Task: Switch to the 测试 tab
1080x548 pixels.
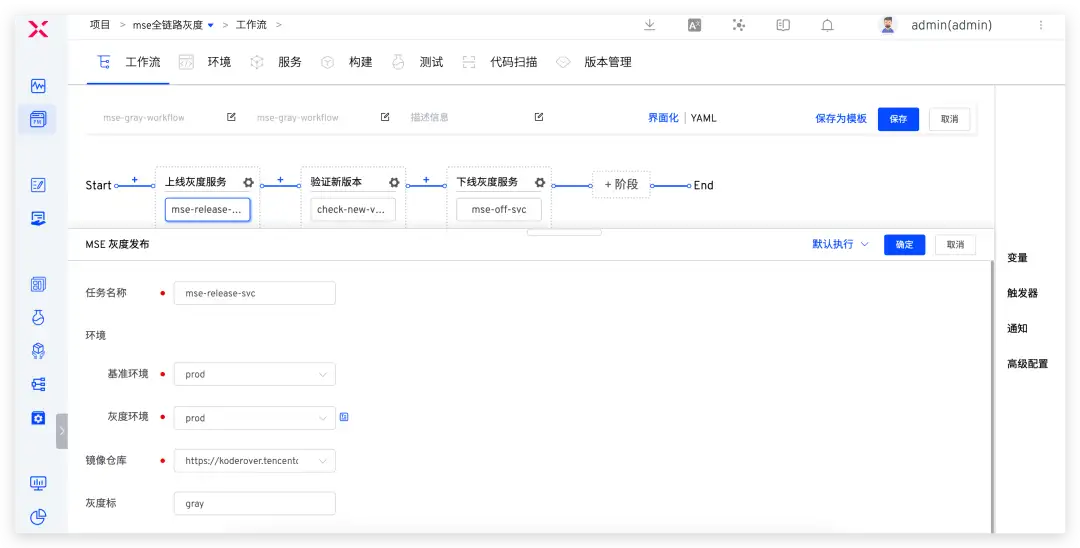Action: coord(418,62)
